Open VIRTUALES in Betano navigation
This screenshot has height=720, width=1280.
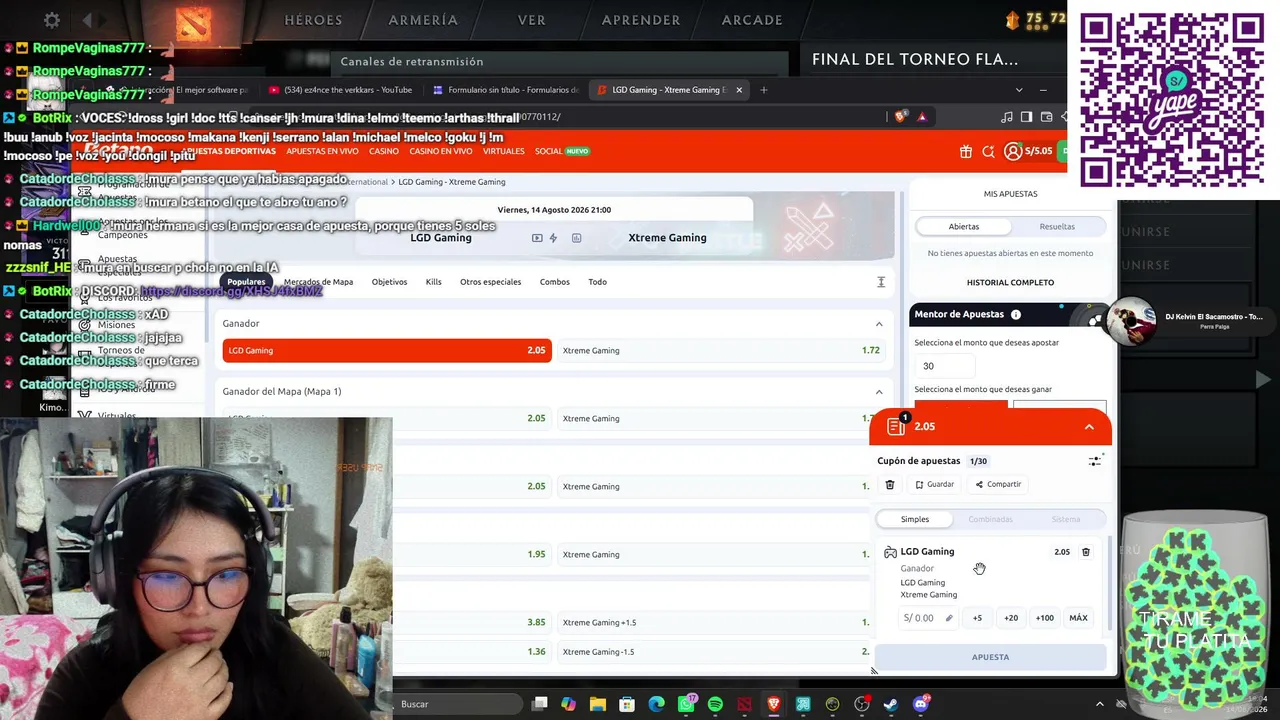point(503,152)
